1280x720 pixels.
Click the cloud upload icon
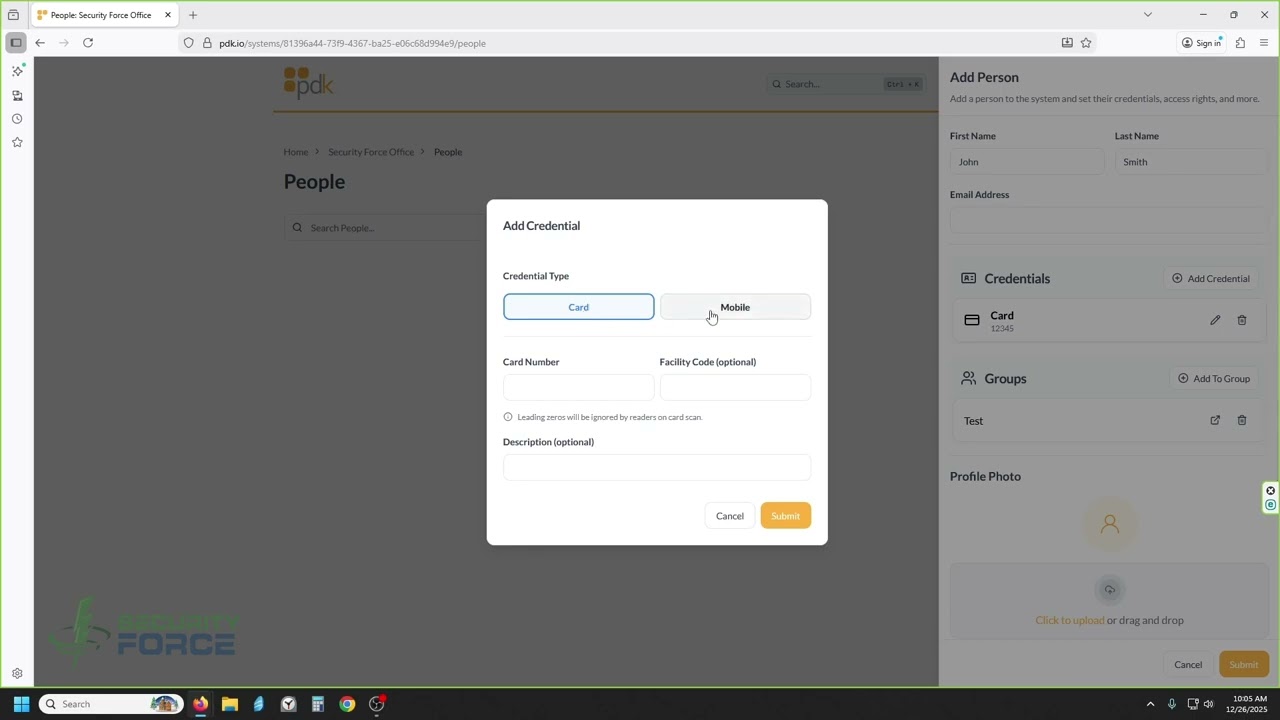click(x=1109, y=590)
